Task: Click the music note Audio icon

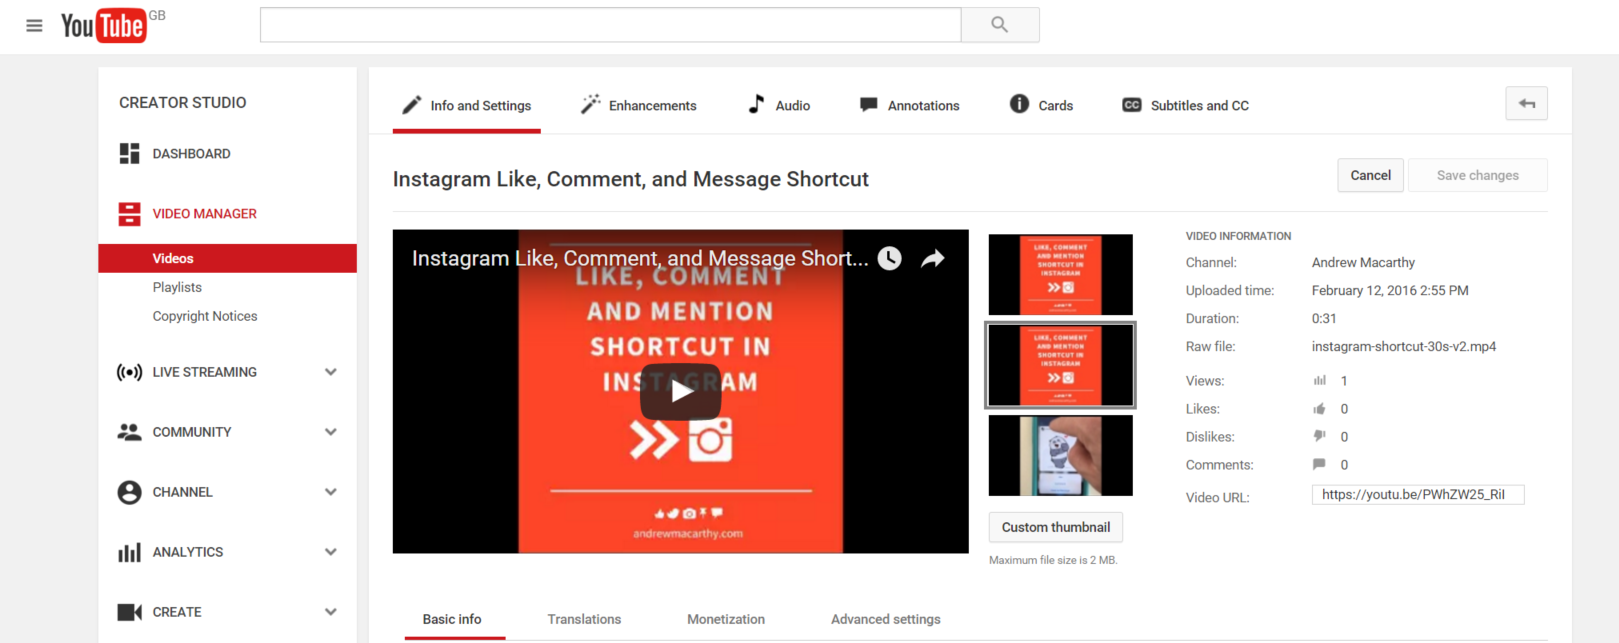Action: (x=756, y=104)
